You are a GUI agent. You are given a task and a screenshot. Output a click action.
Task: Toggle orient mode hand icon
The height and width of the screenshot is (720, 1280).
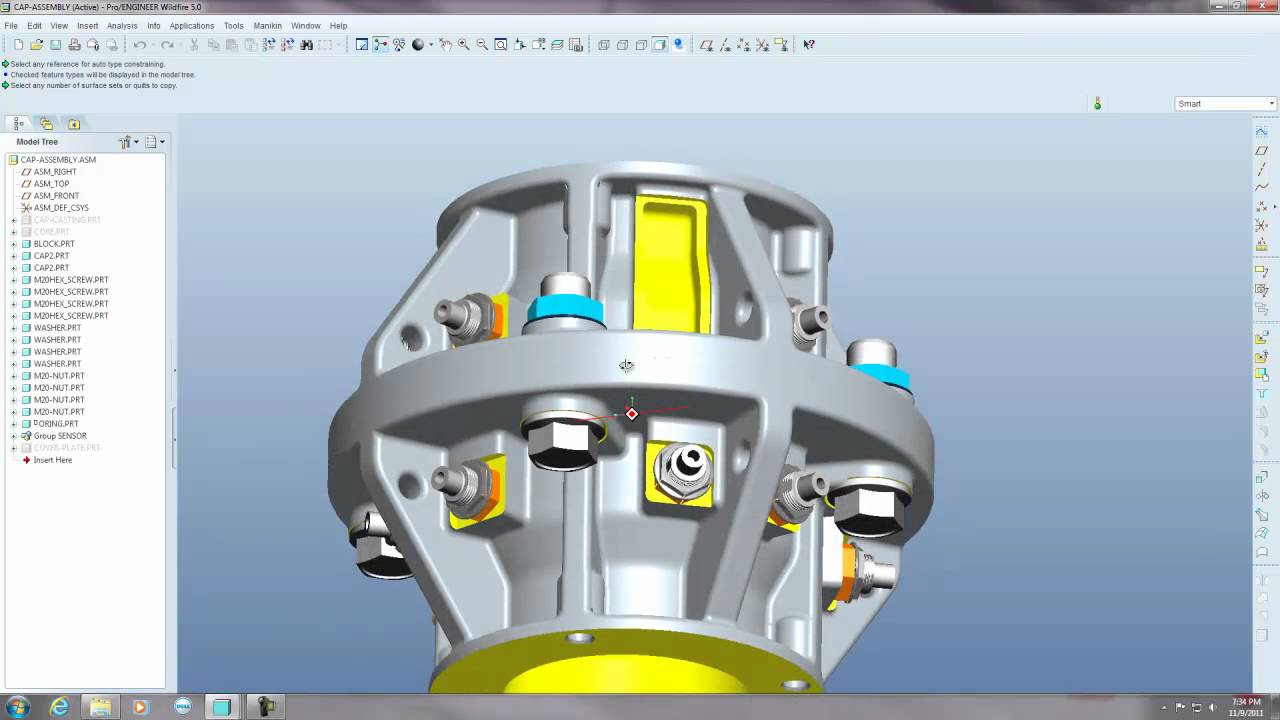click(445, 44)
